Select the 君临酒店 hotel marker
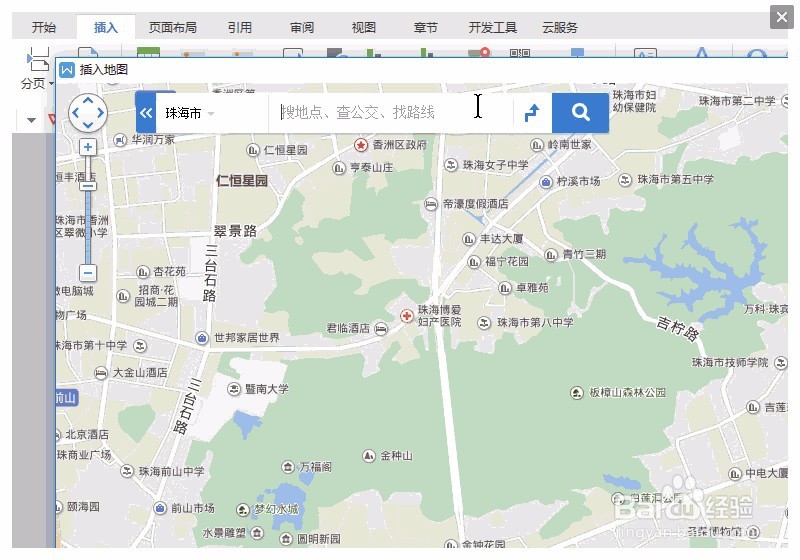 [x=381, y=329]
